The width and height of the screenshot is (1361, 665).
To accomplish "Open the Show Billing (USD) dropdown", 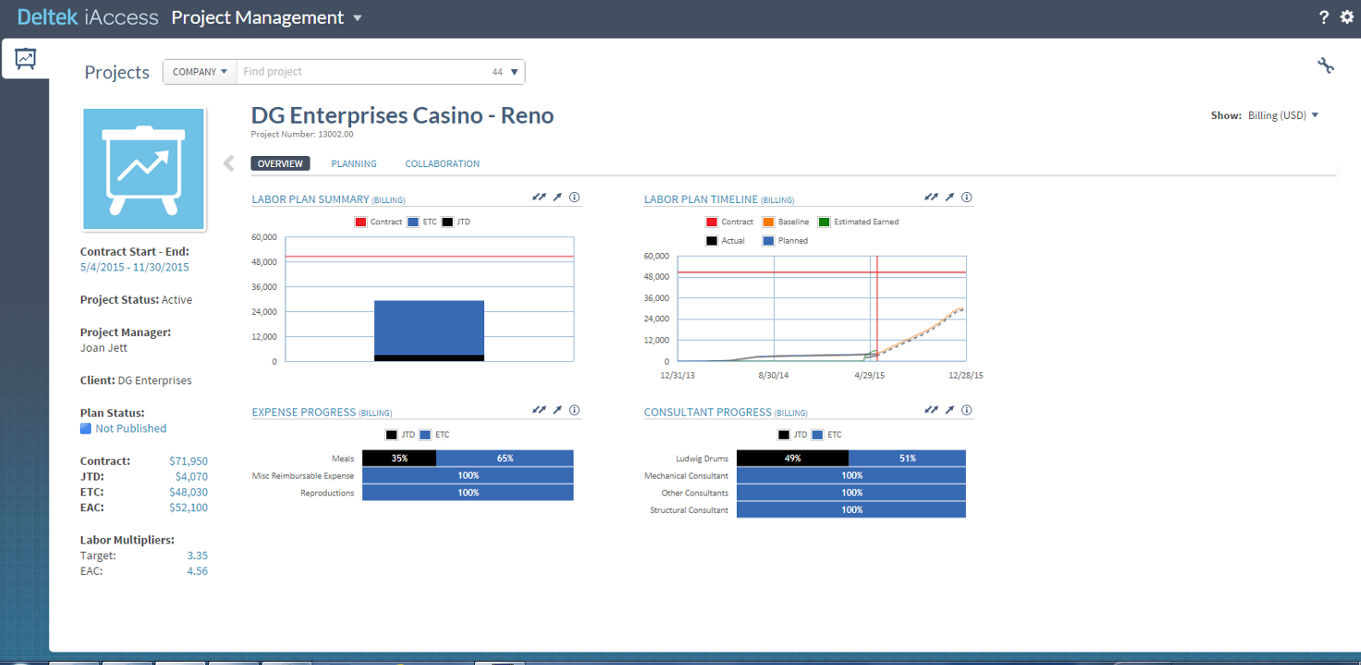I will coord(1283,115).
